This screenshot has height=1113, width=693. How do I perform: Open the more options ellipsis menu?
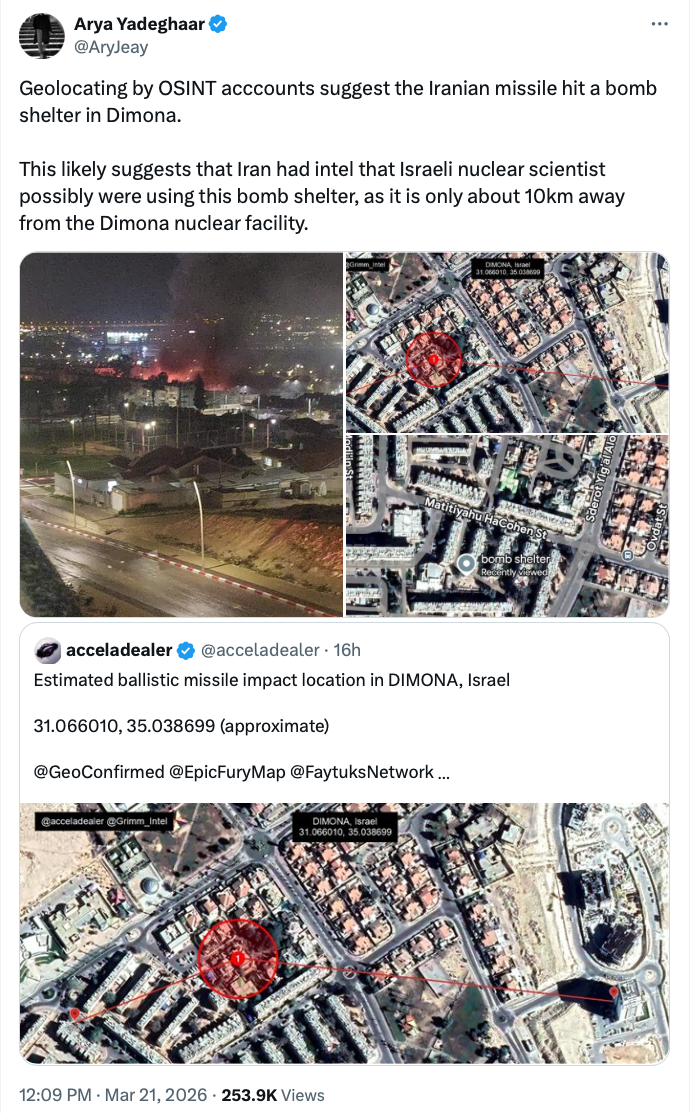[x=659, y=24]
